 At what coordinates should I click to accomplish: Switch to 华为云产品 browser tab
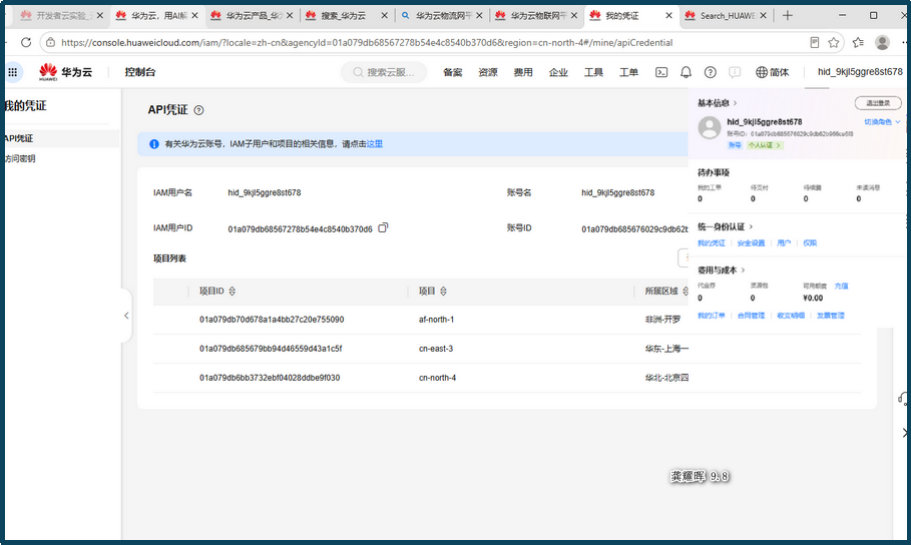(x=252, y=16)
